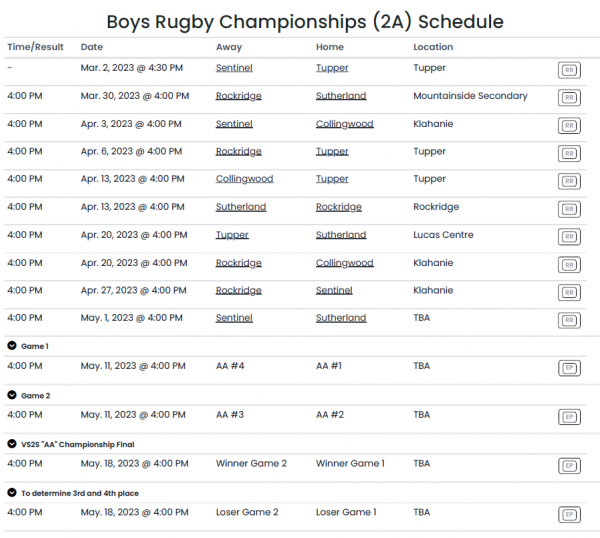
Task: Click RR badge on Mountainside Secondary game row
Action: tap(569, 98)
